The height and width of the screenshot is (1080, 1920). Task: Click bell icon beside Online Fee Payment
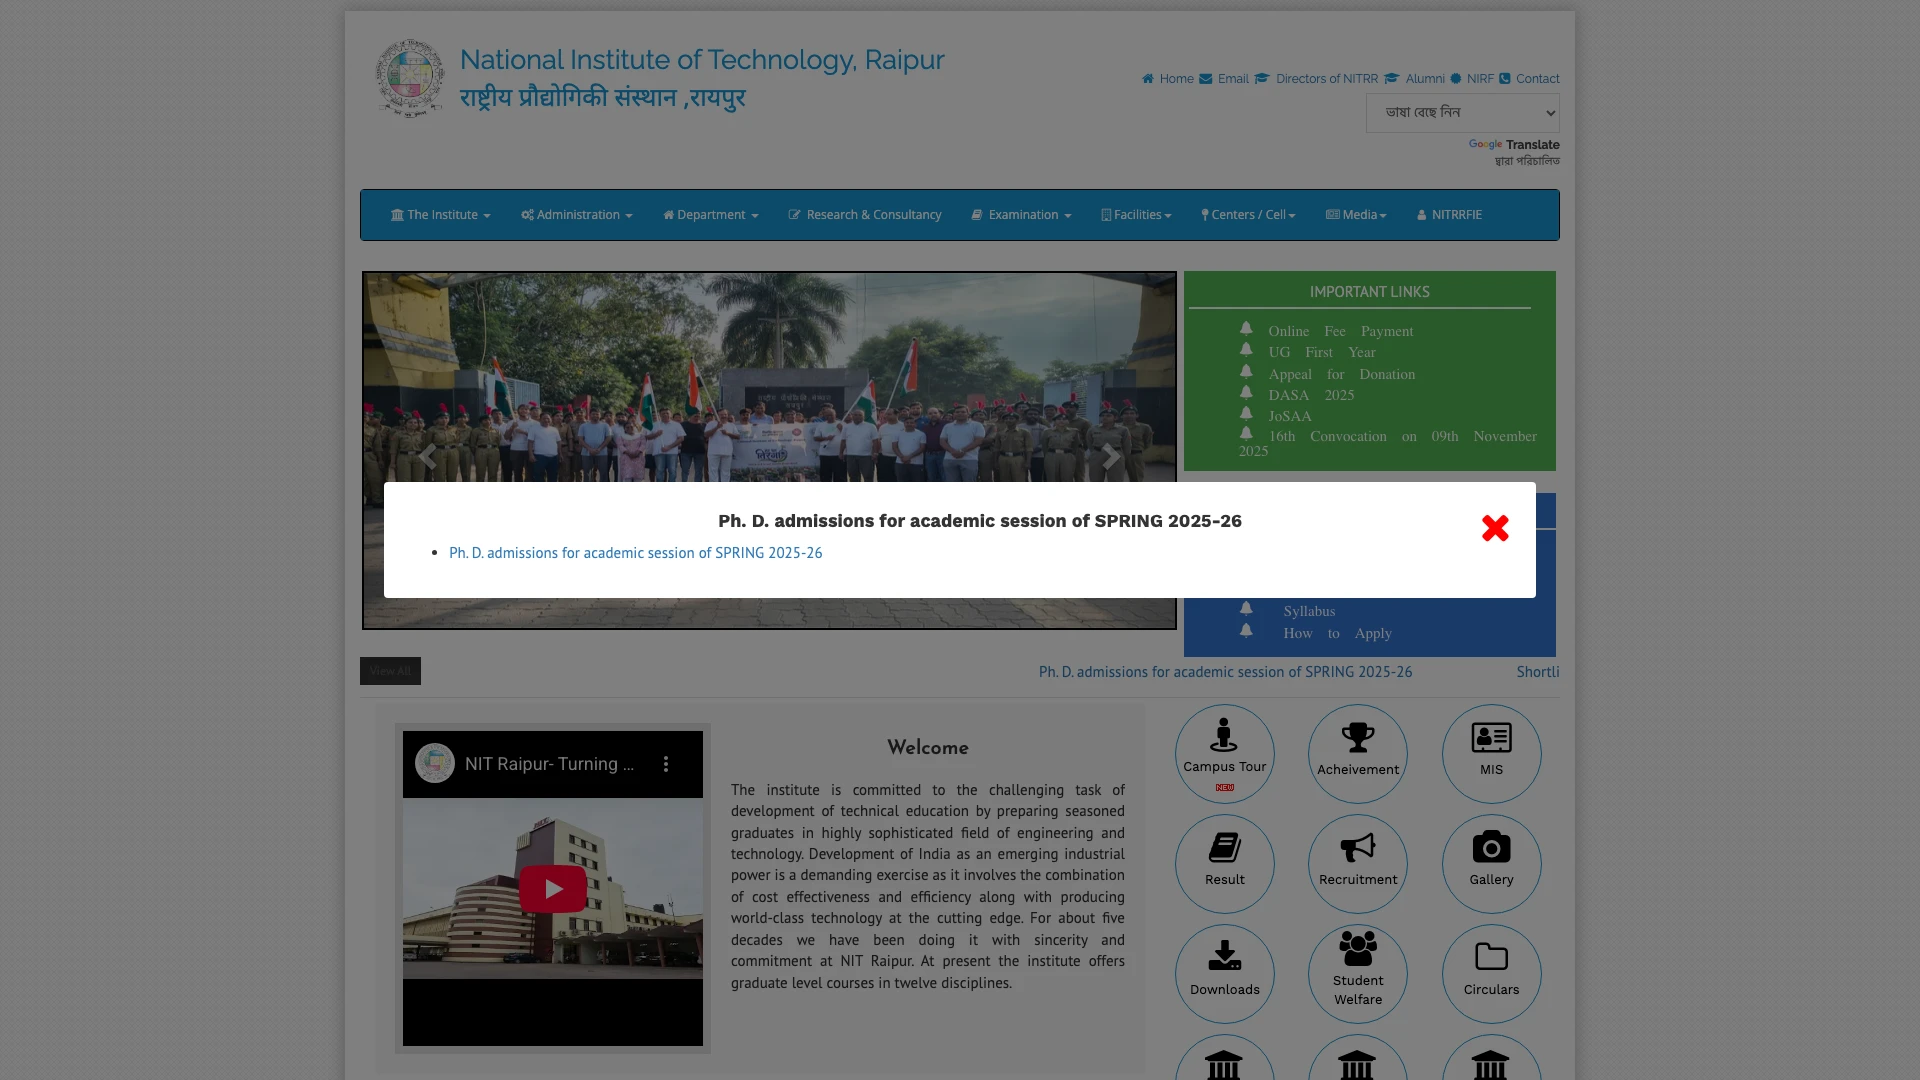tap(1246, 328)
